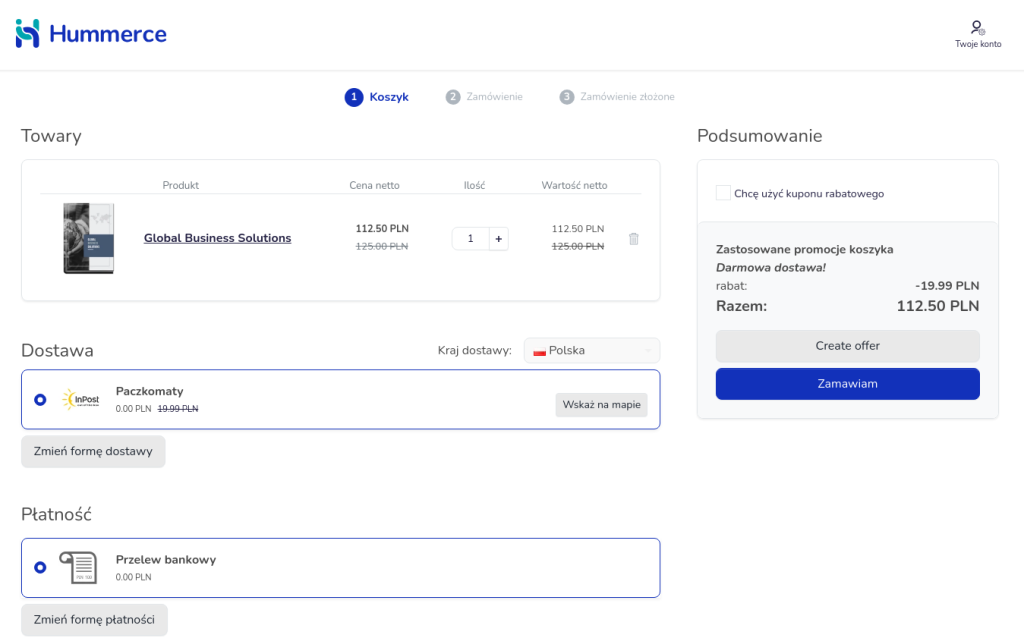The width and height of the screenshot is (1024, 638).
Task: Enable the discount coupon checkbox
Action: [x=723, y=193]
